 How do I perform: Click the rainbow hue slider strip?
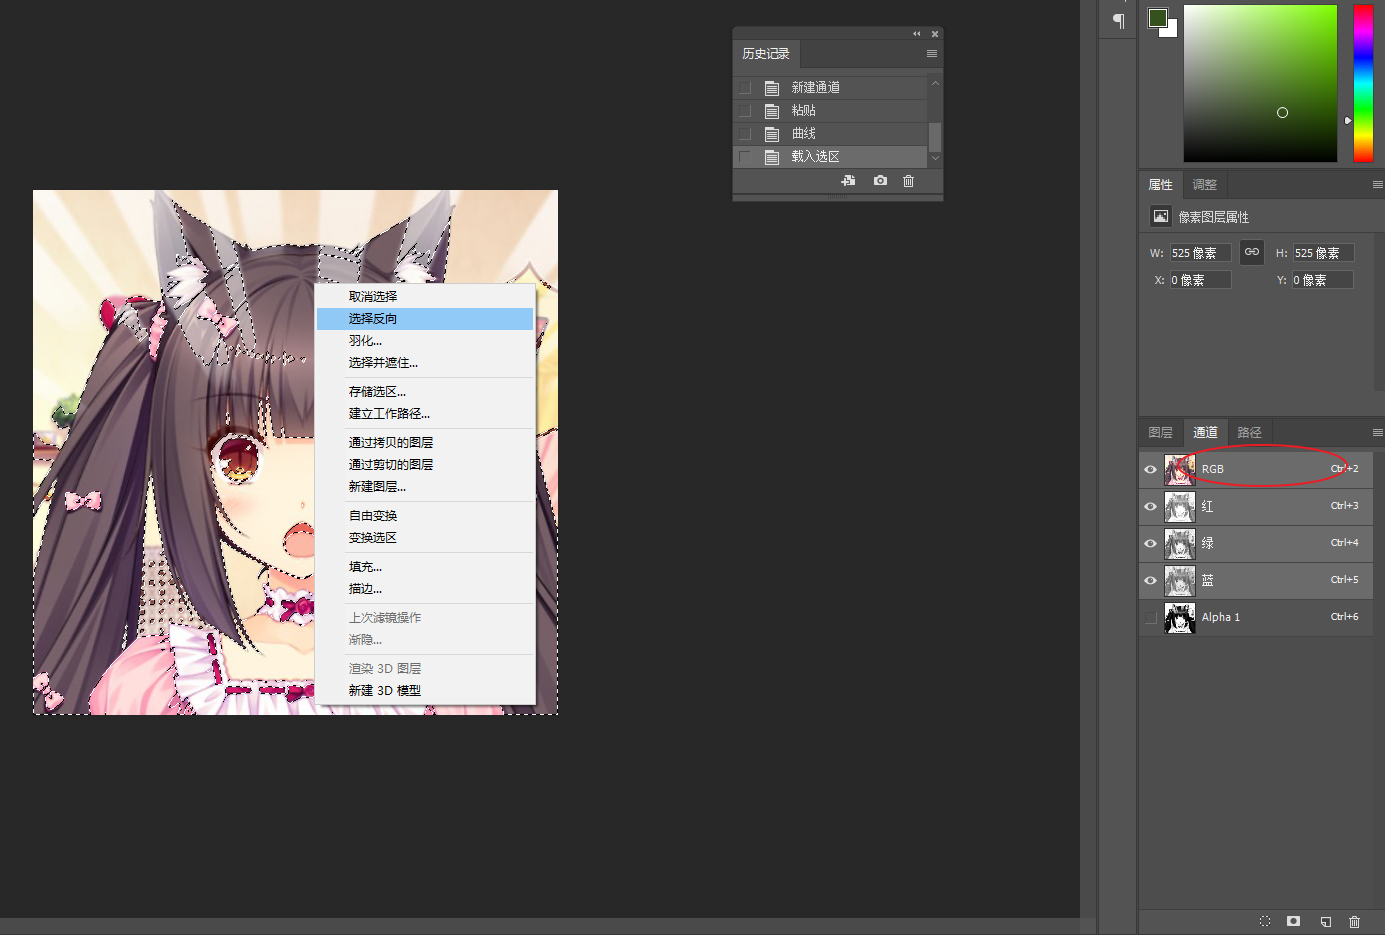[1363, 83]
